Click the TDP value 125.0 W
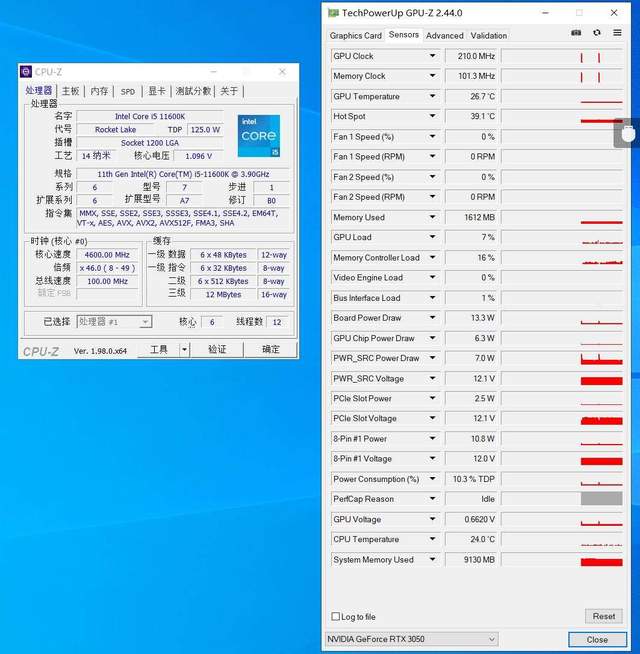The width and height of the screenshot is (640, 654). pyautogui.click(x=205, y=130)
